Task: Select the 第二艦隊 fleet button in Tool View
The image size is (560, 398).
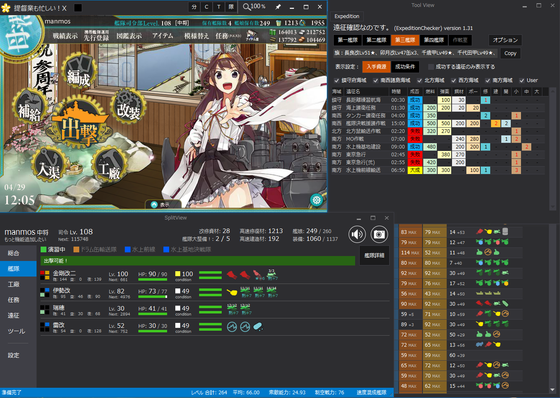Action: coord(376,40)
